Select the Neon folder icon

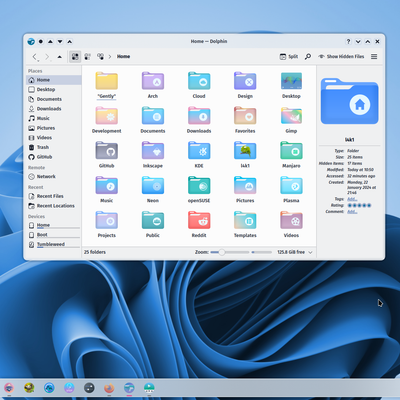coord(153,185)
